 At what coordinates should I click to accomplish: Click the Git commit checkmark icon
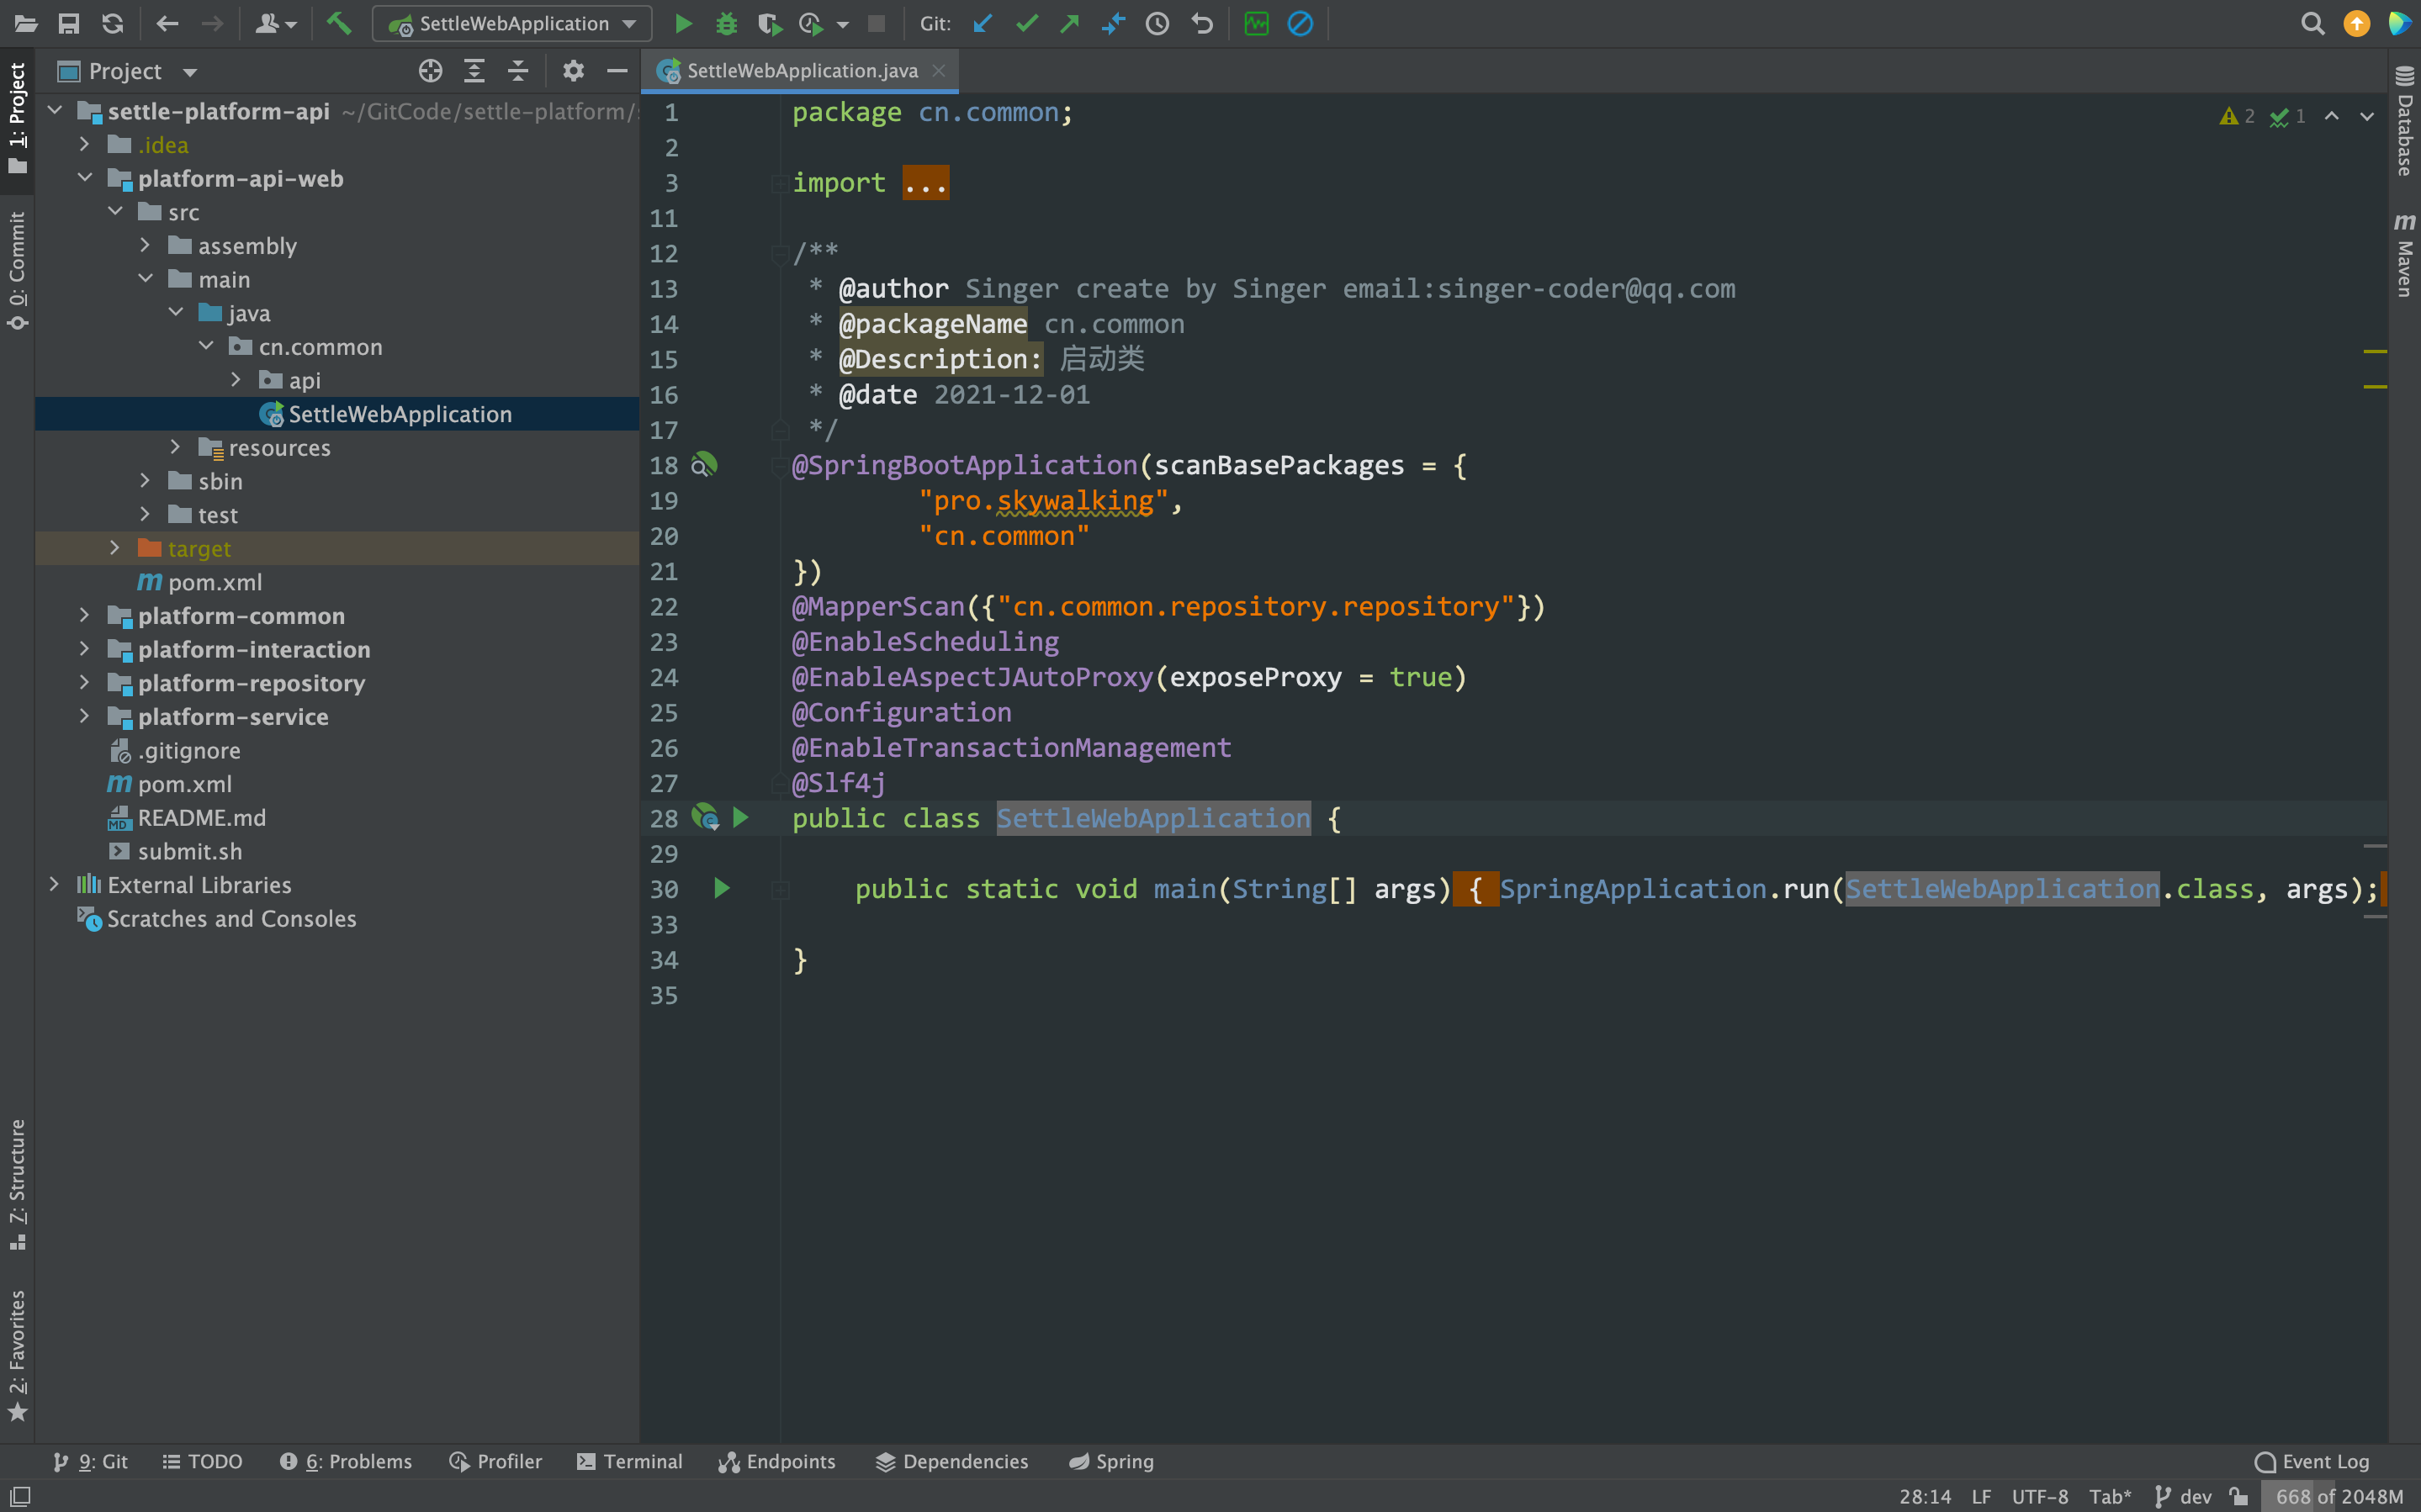(x=1027, y=23)
